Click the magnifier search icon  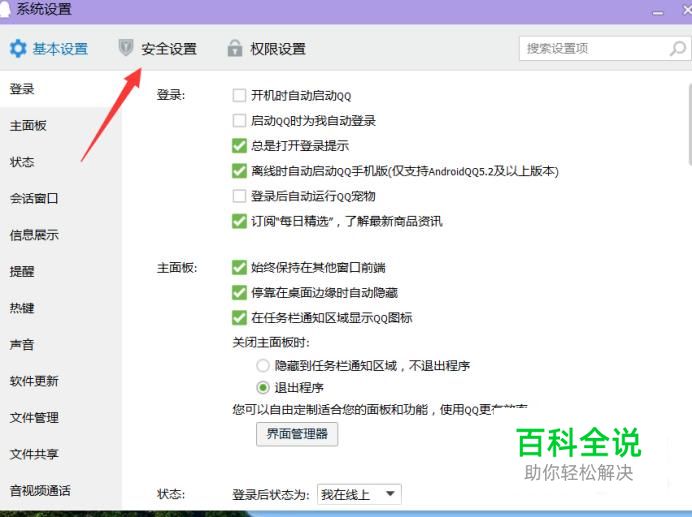click(677, 48)
